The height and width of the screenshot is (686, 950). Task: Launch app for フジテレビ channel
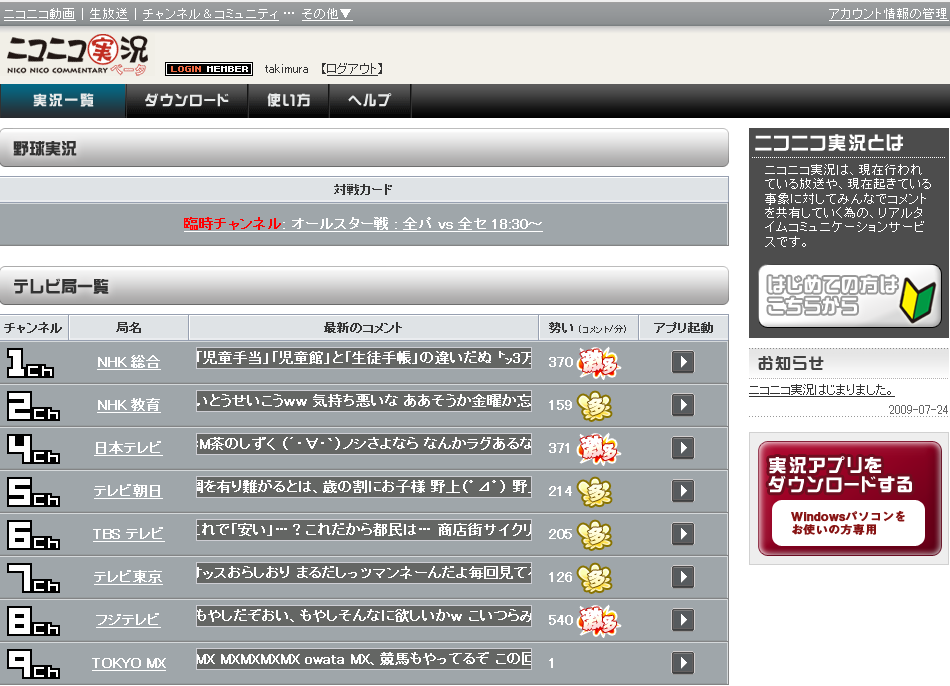point(683,620)
